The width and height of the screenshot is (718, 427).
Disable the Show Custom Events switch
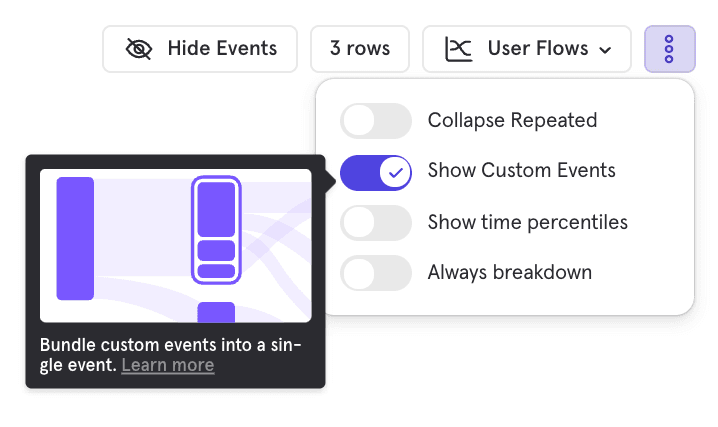click(376, 172)
